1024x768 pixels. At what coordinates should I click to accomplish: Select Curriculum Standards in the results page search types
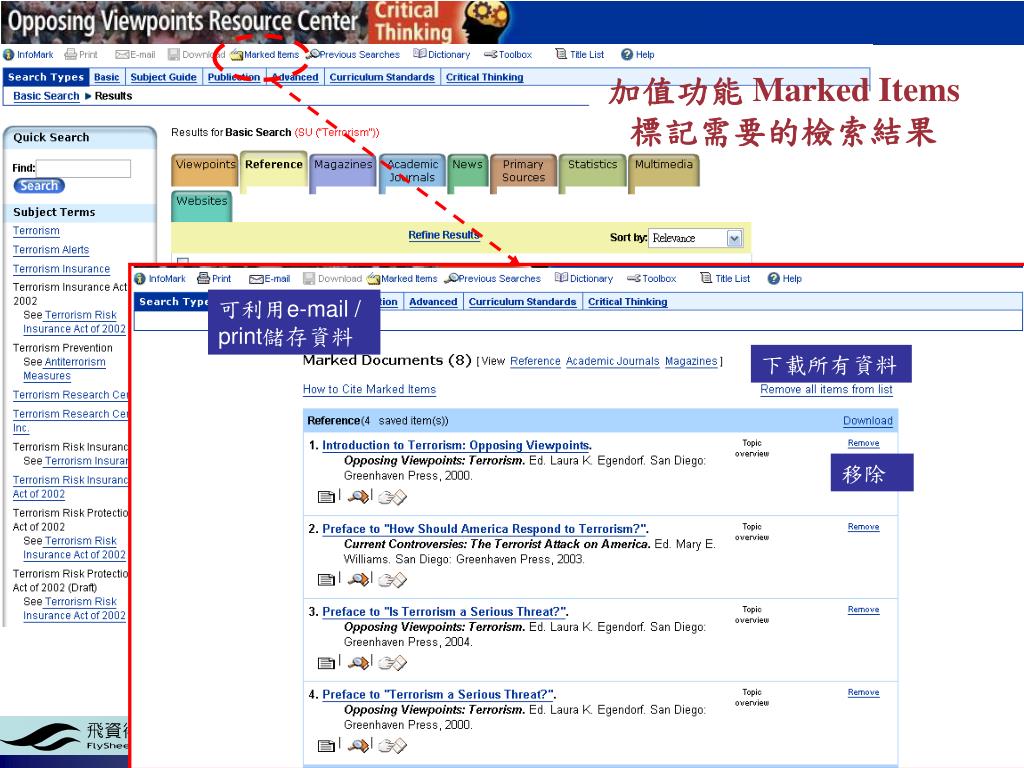coord(382,77)
